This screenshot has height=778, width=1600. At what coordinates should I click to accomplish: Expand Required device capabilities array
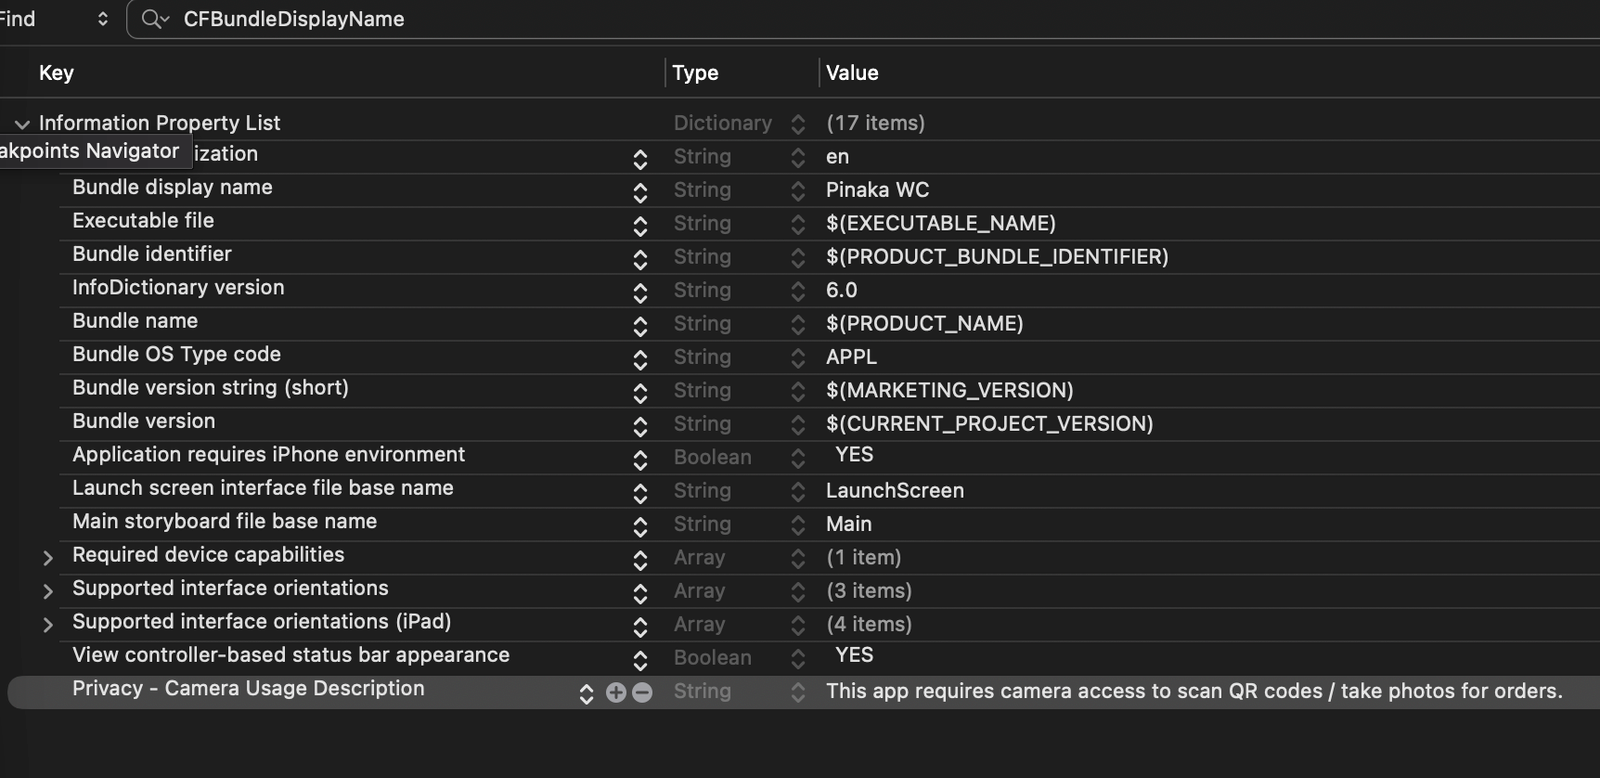(47, 558)
